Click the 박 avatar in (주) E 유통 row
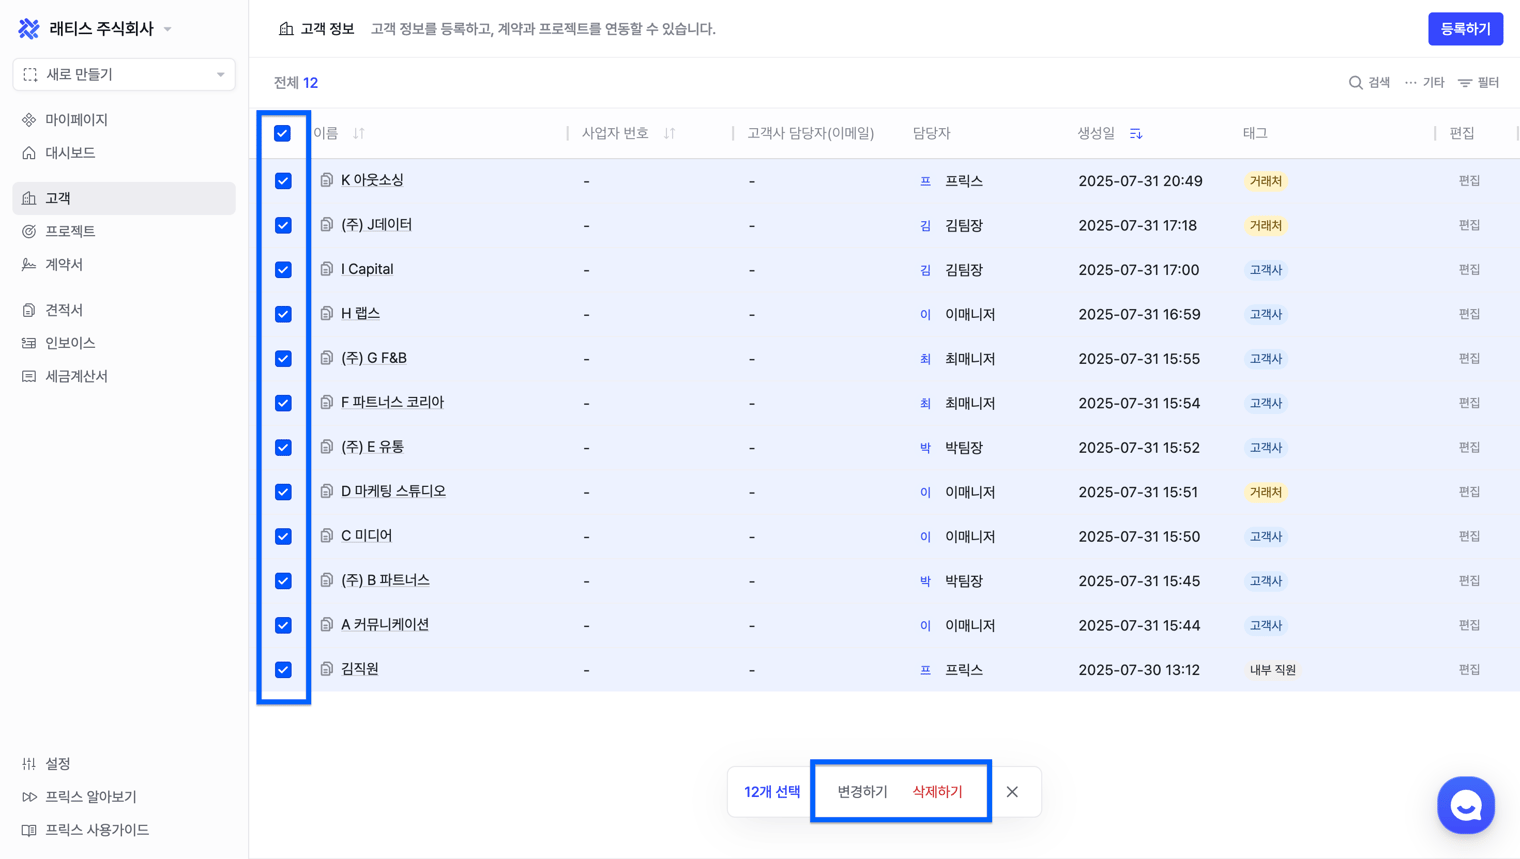The image size is (1520, 859). coord(925,448)
